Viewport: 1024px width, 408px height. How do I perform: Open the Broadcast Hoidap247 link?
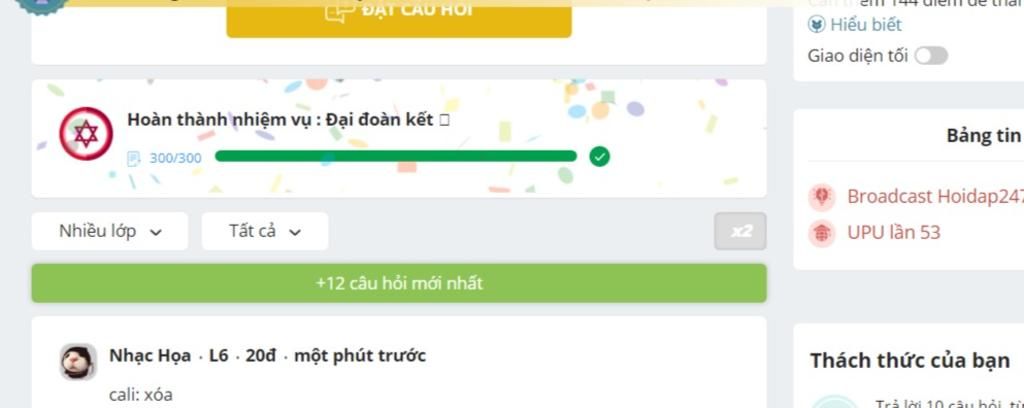[935, 196]
